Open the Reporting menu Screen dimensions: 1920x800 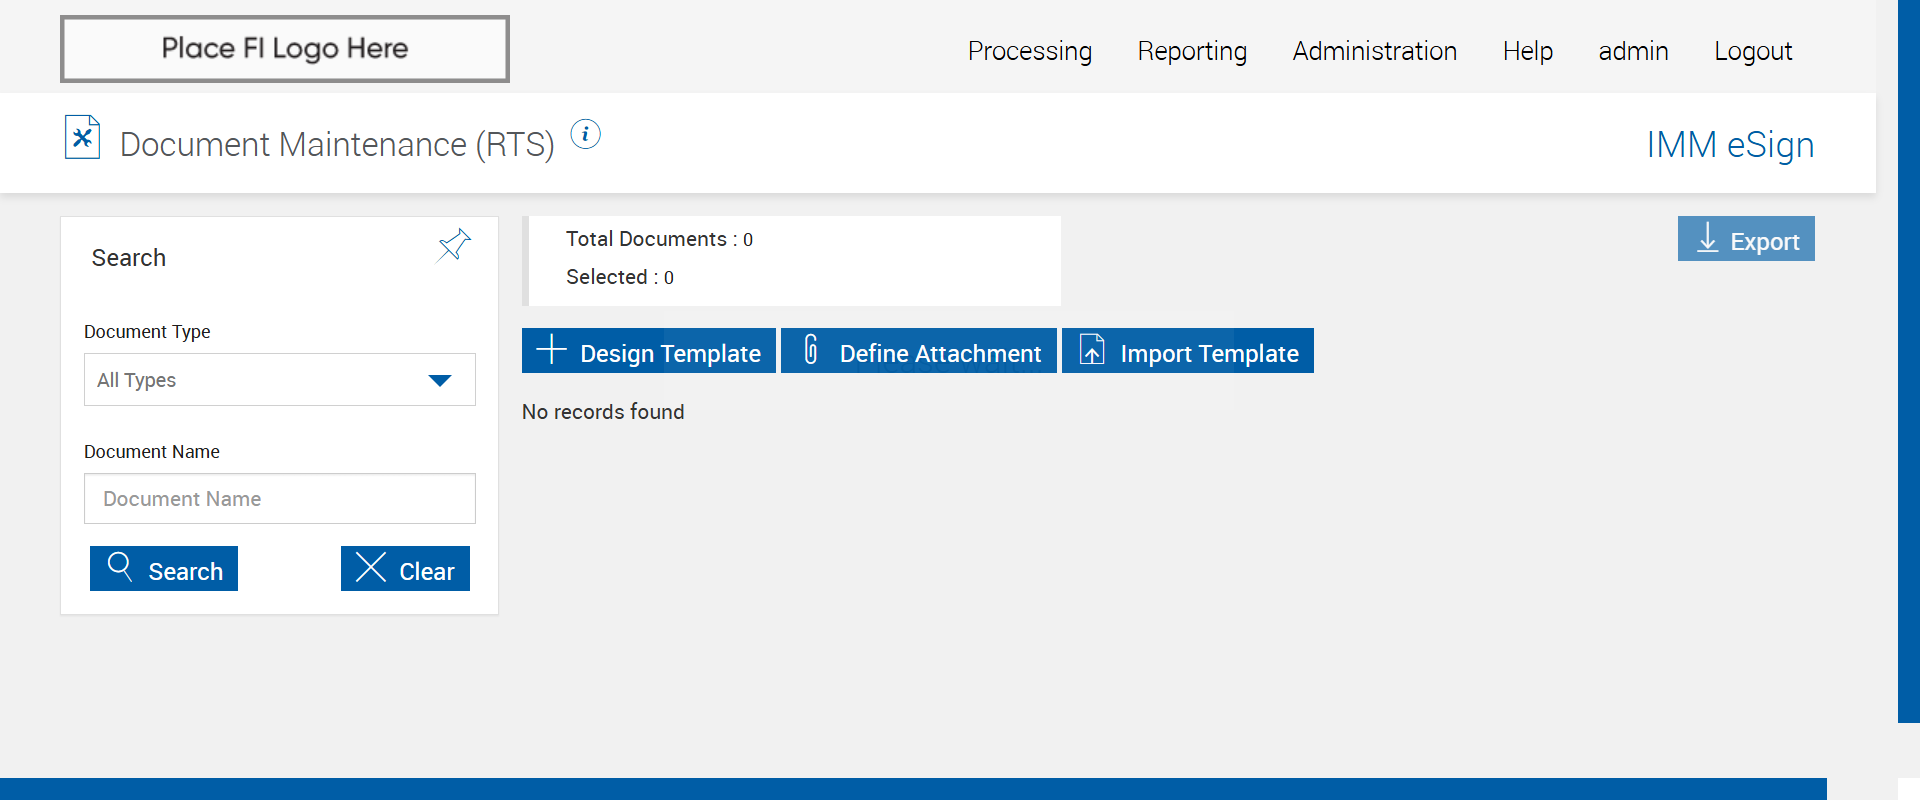(1192, 51)
